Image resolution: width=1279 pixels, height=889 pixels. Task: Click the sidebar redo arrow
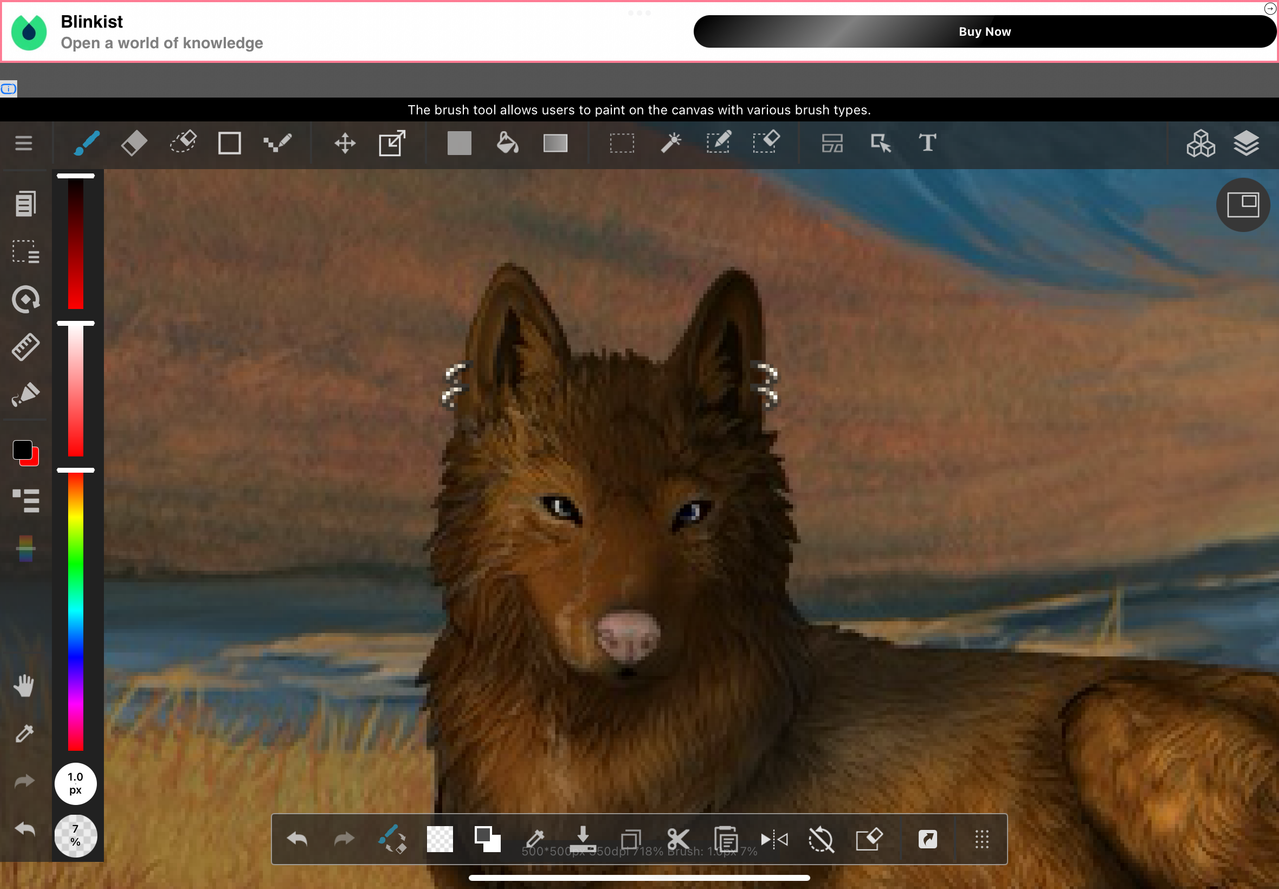24,781
